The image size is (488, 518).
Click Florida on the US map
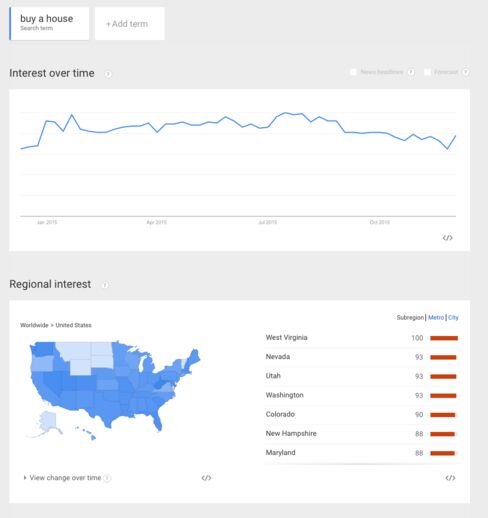click(158, 423)
